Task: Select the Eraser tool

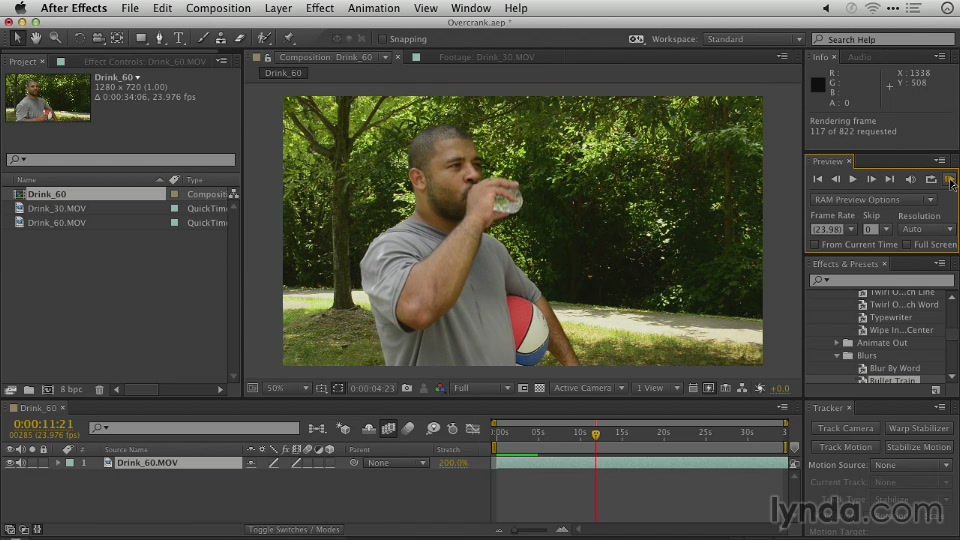Action: [x=239, y=38]
